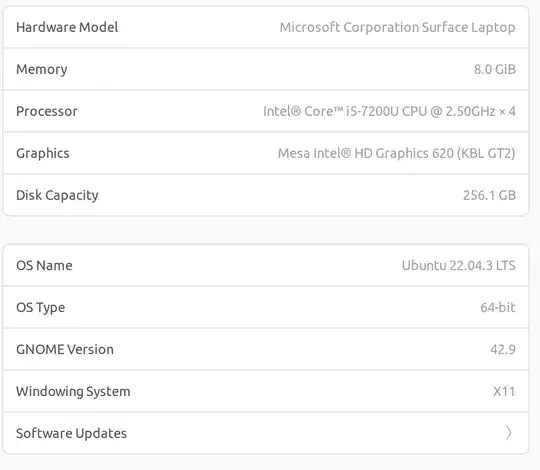Screen dimensions: 540x470
Task: Select the Windowing System row
Action: tap(266, 391)
